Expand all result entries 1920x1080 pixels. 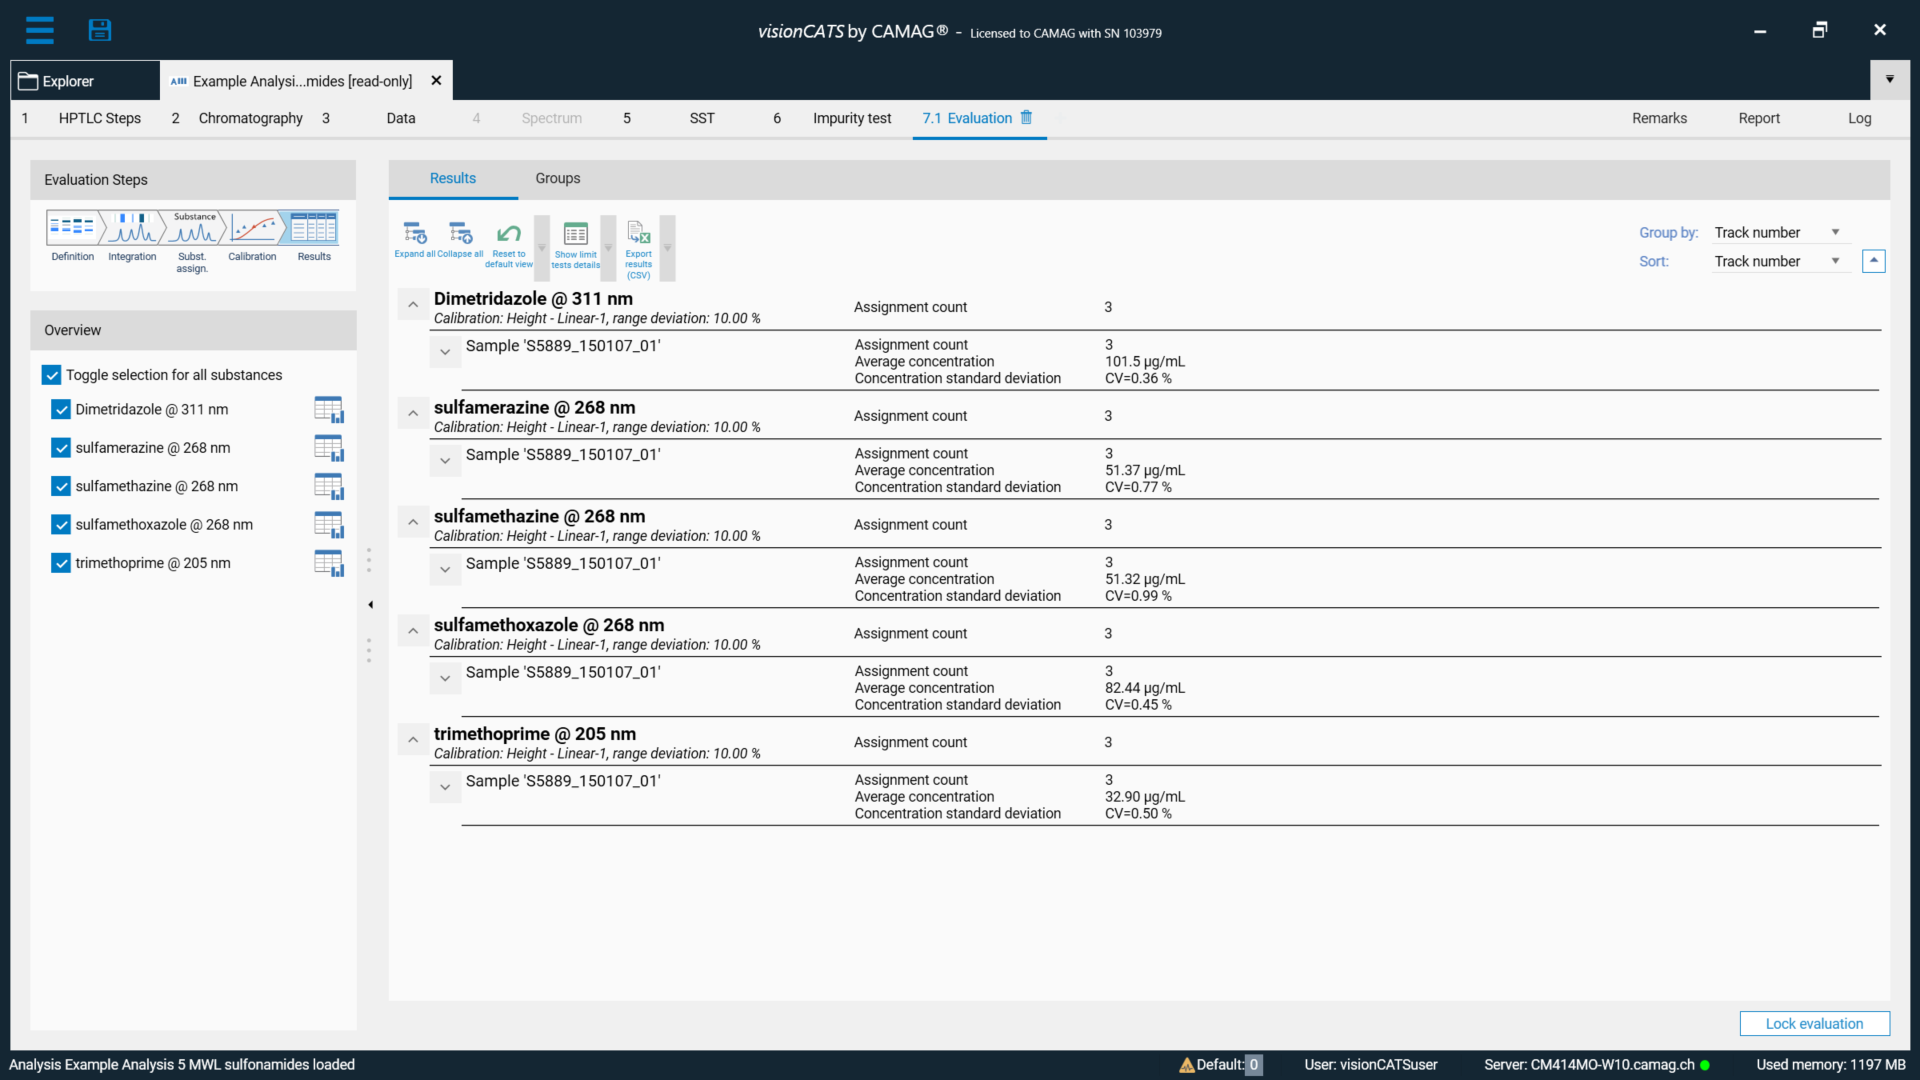(414, 240)
